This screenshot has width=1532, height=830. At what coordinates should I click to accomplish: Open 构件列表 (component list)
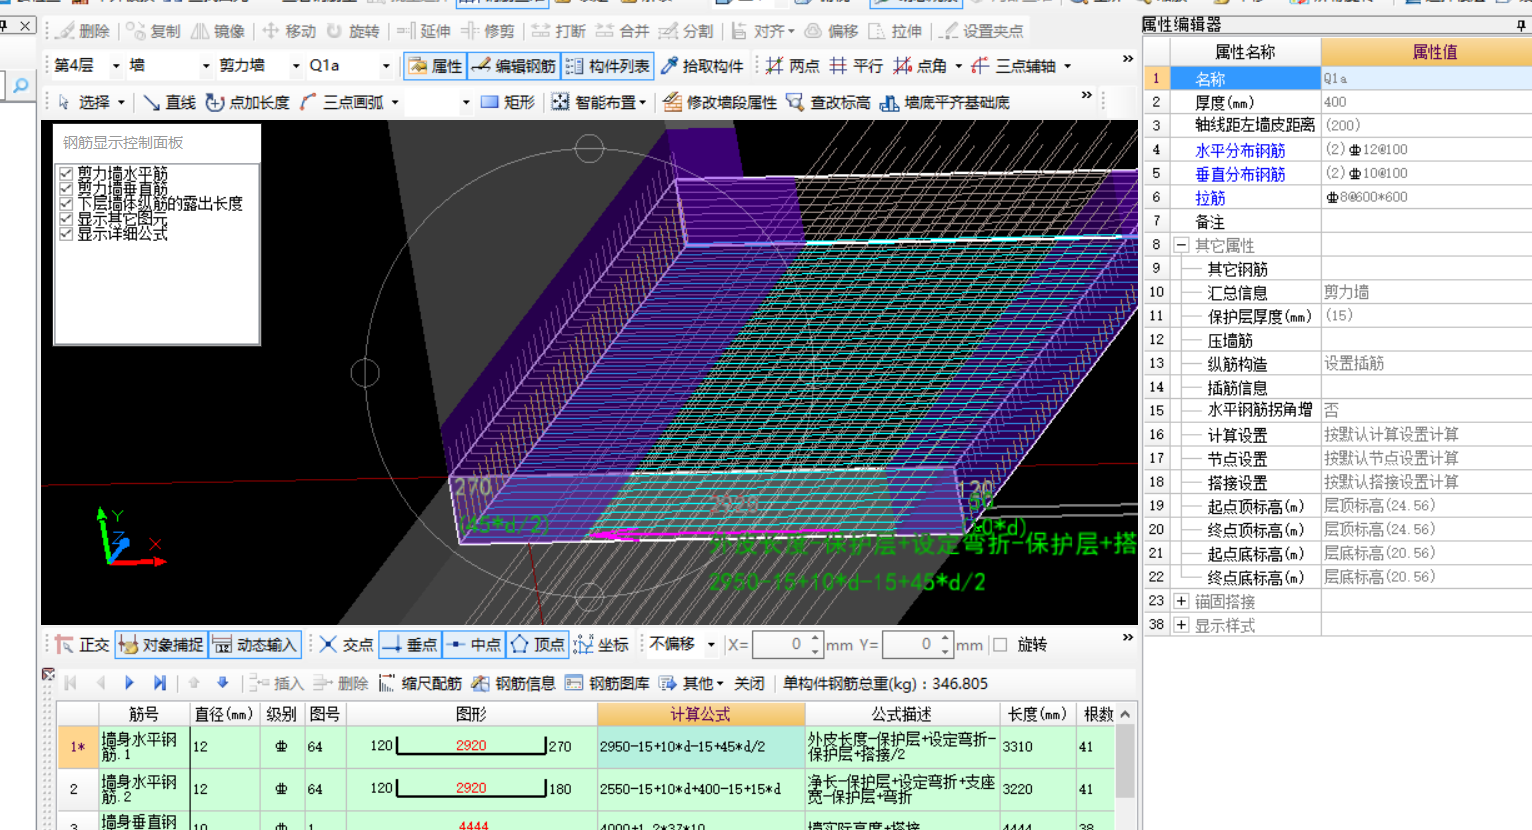point(607,66)
